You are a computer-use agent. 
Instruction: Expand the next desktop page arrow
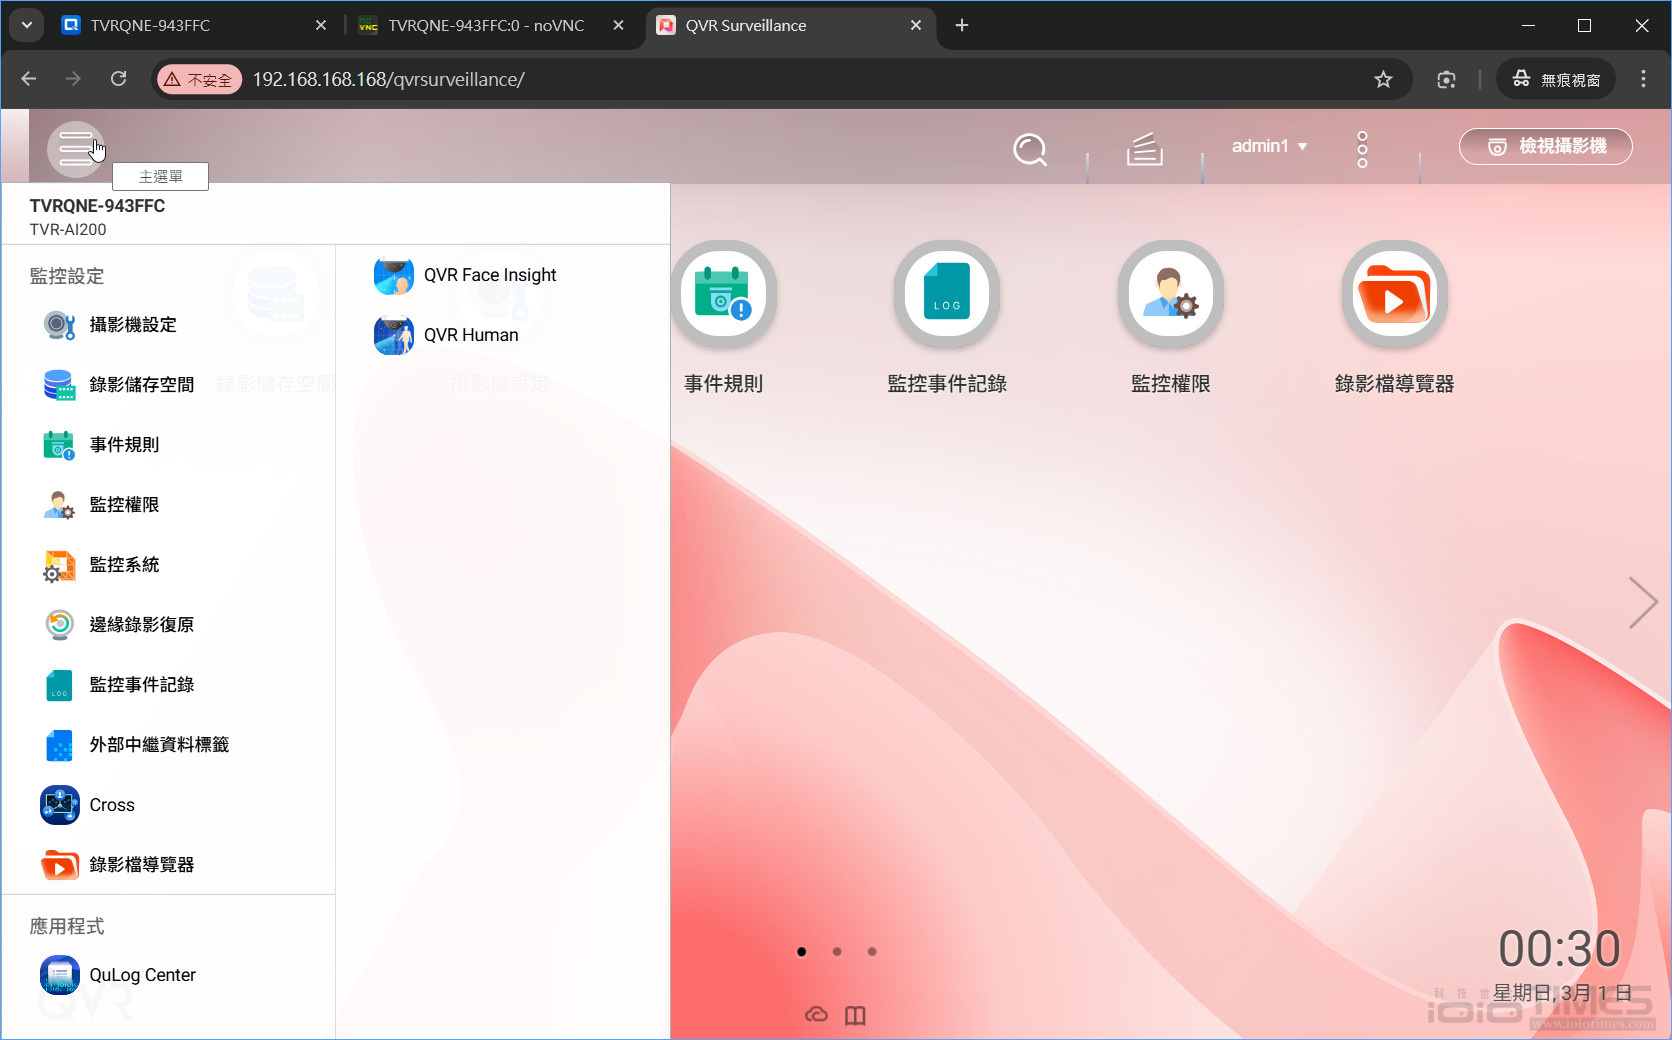pos(1643,603)
